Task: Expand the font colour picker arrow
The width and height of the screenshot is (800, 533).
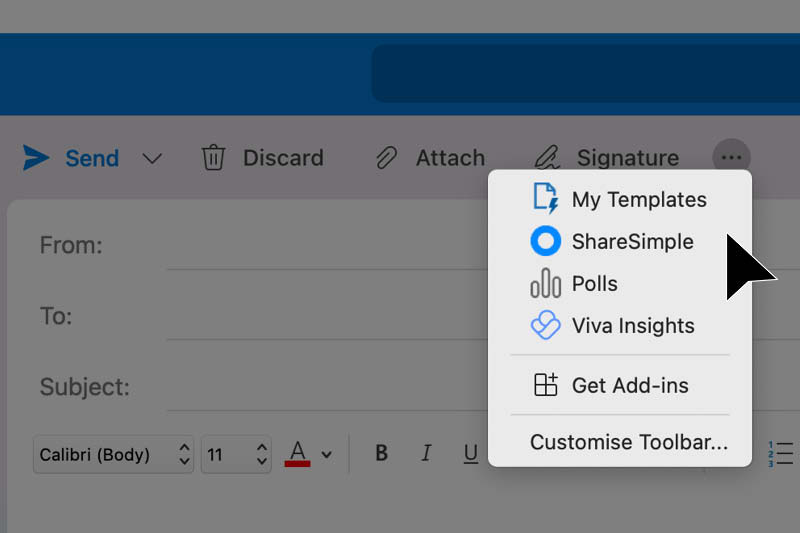Action: pyautogui.click(x=327, y=454)
